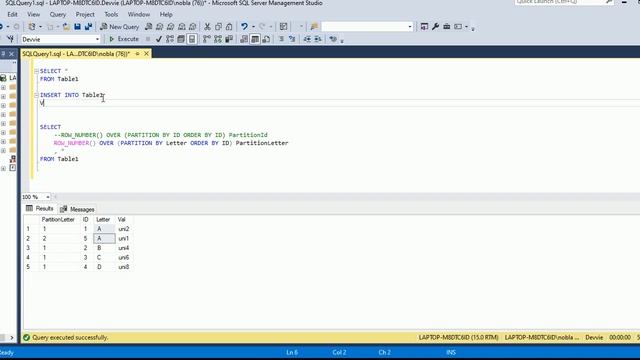Close the Object Explorer panel
Viewport: 640px width, 360px height.
11,54
